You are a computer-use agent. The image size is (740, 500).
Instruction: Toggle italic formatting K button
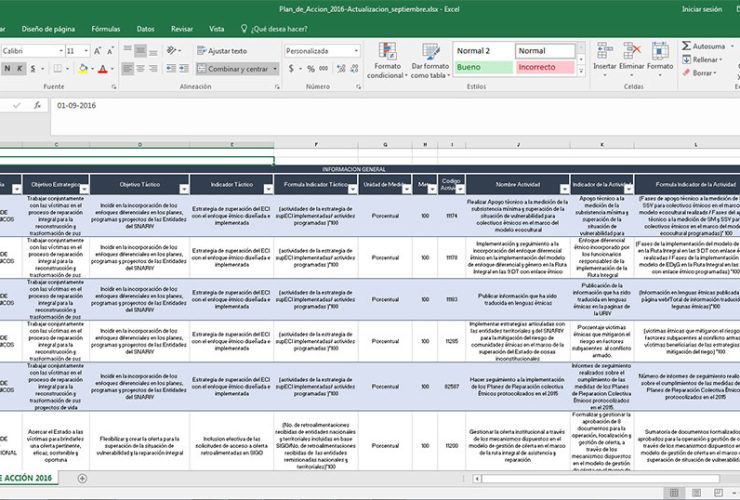coord(19,69)
